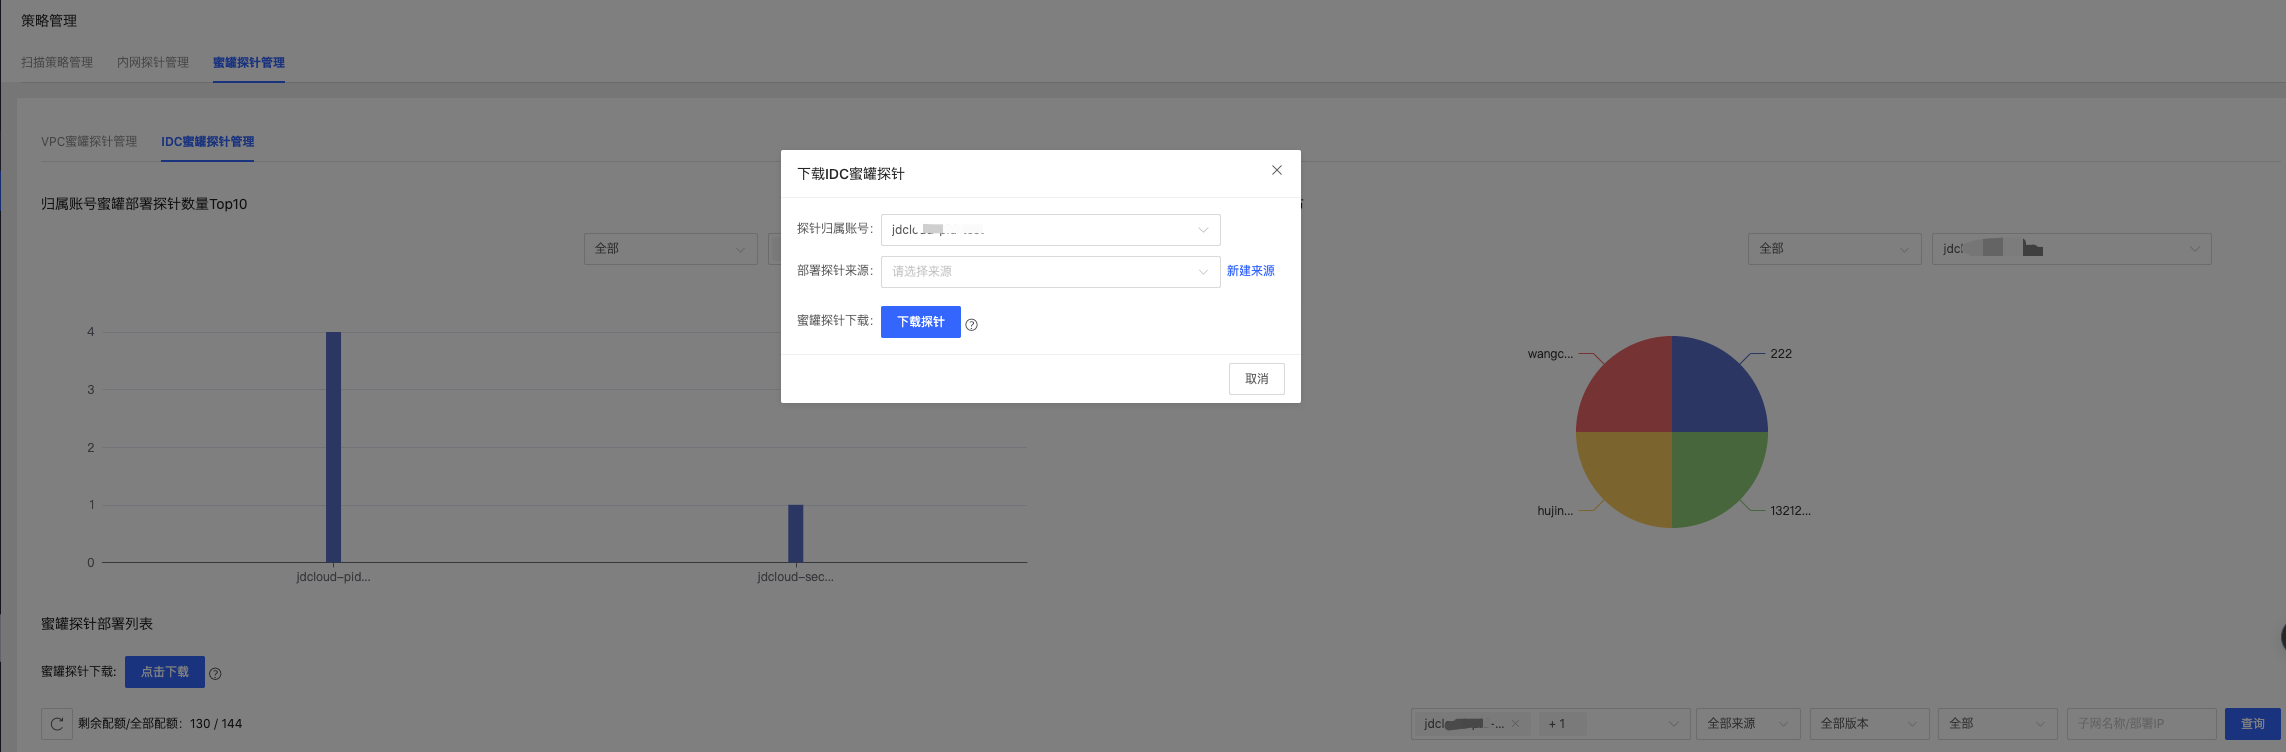The image size is (2286, 752).
Task: Click the jdcloud-sec... axis label
Action: 795,577
